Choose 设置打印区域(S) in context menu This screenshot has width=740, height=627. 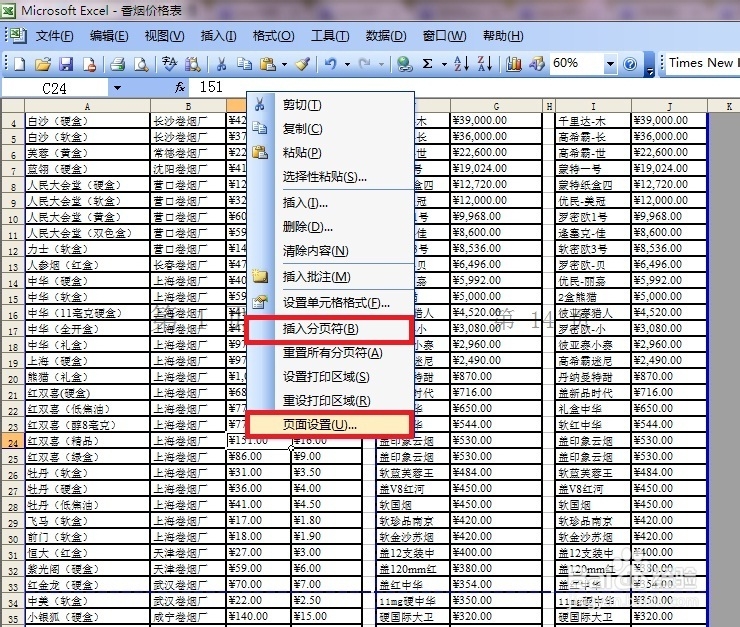[330, 377]
